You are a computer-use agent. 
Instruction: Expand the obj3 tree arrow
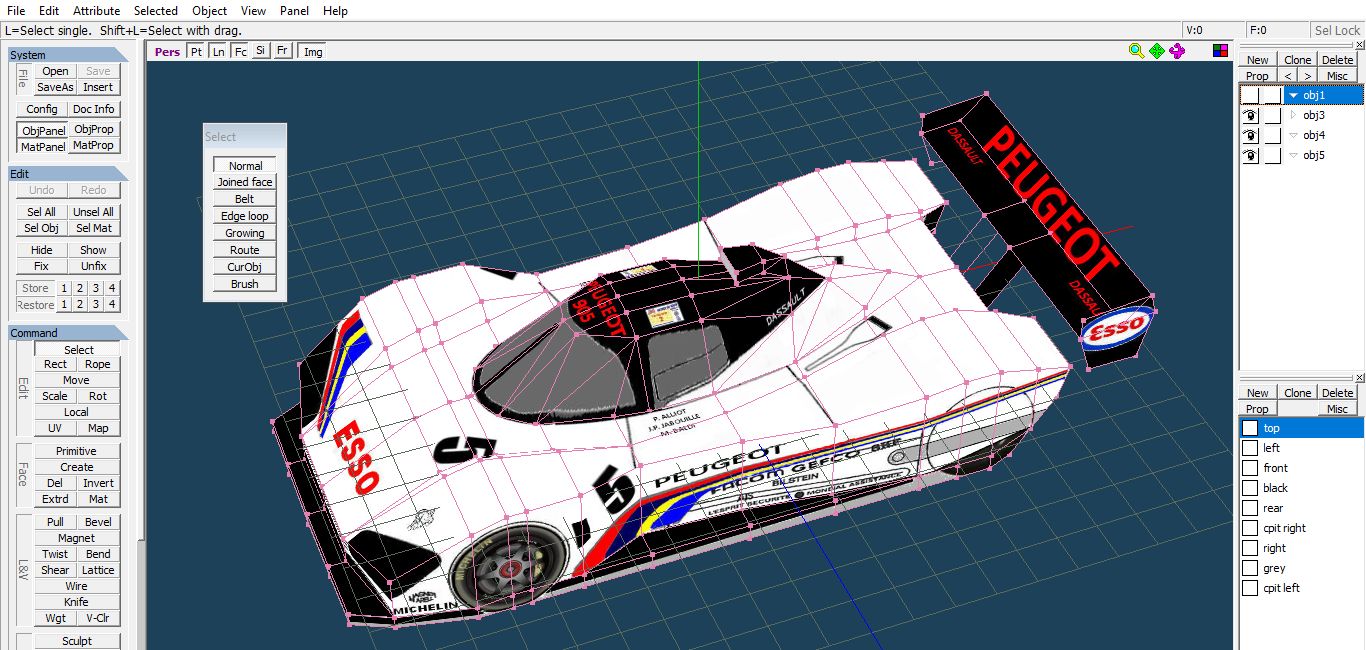pyautogui.click(x=1293, y=116)
